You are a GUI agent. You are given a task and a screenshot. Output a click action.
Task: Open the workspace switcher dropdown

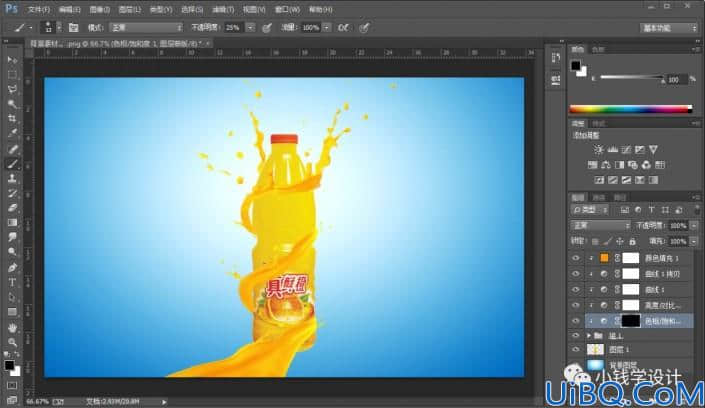pyautogui.click(x=669, y=28)
